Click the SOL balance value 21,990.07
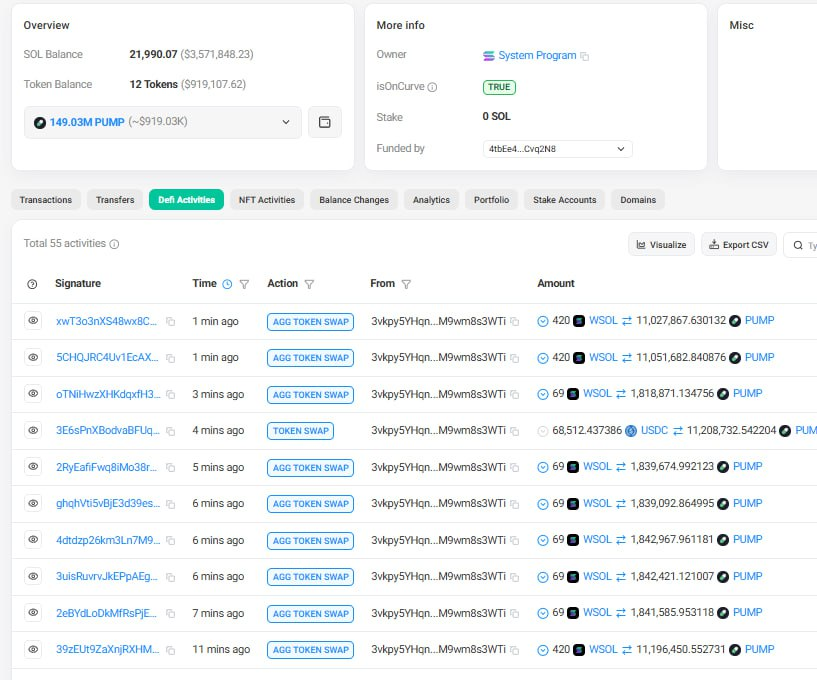This screenshot has width=817, height=680. click(x=153, y=54)
